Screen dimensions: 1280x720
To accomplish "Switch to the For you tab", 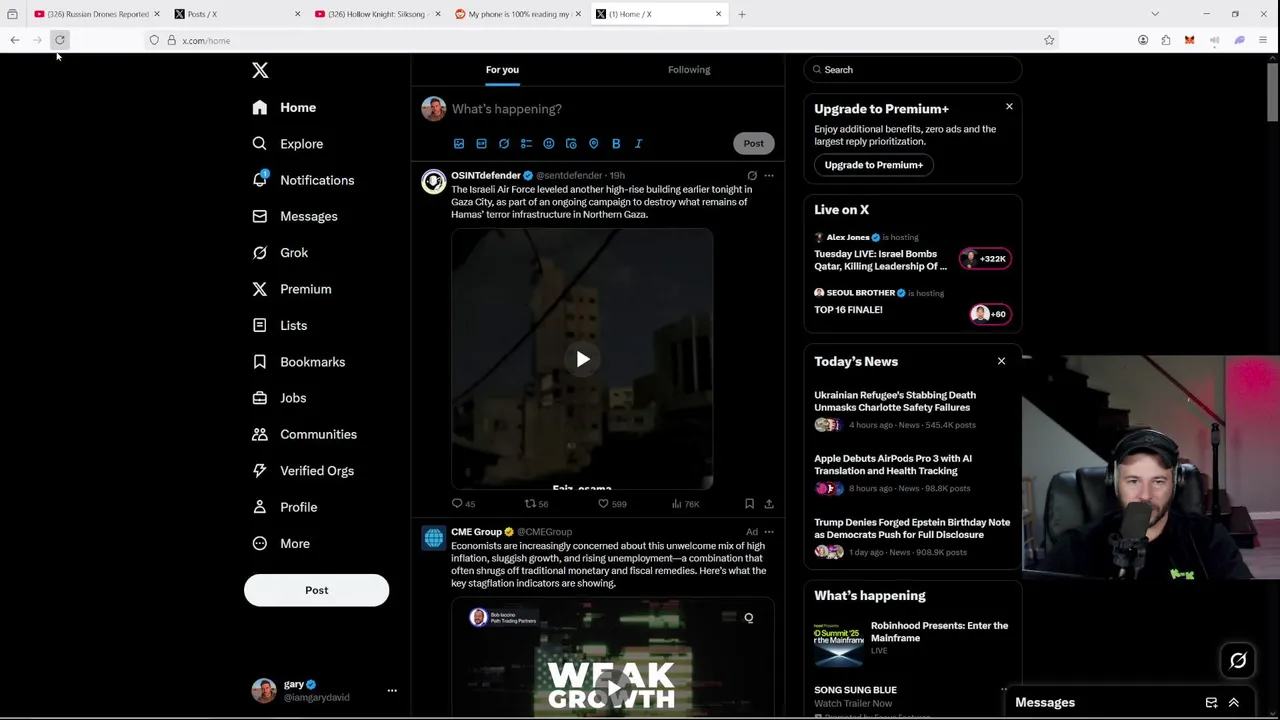I will [x=502, y=70].
